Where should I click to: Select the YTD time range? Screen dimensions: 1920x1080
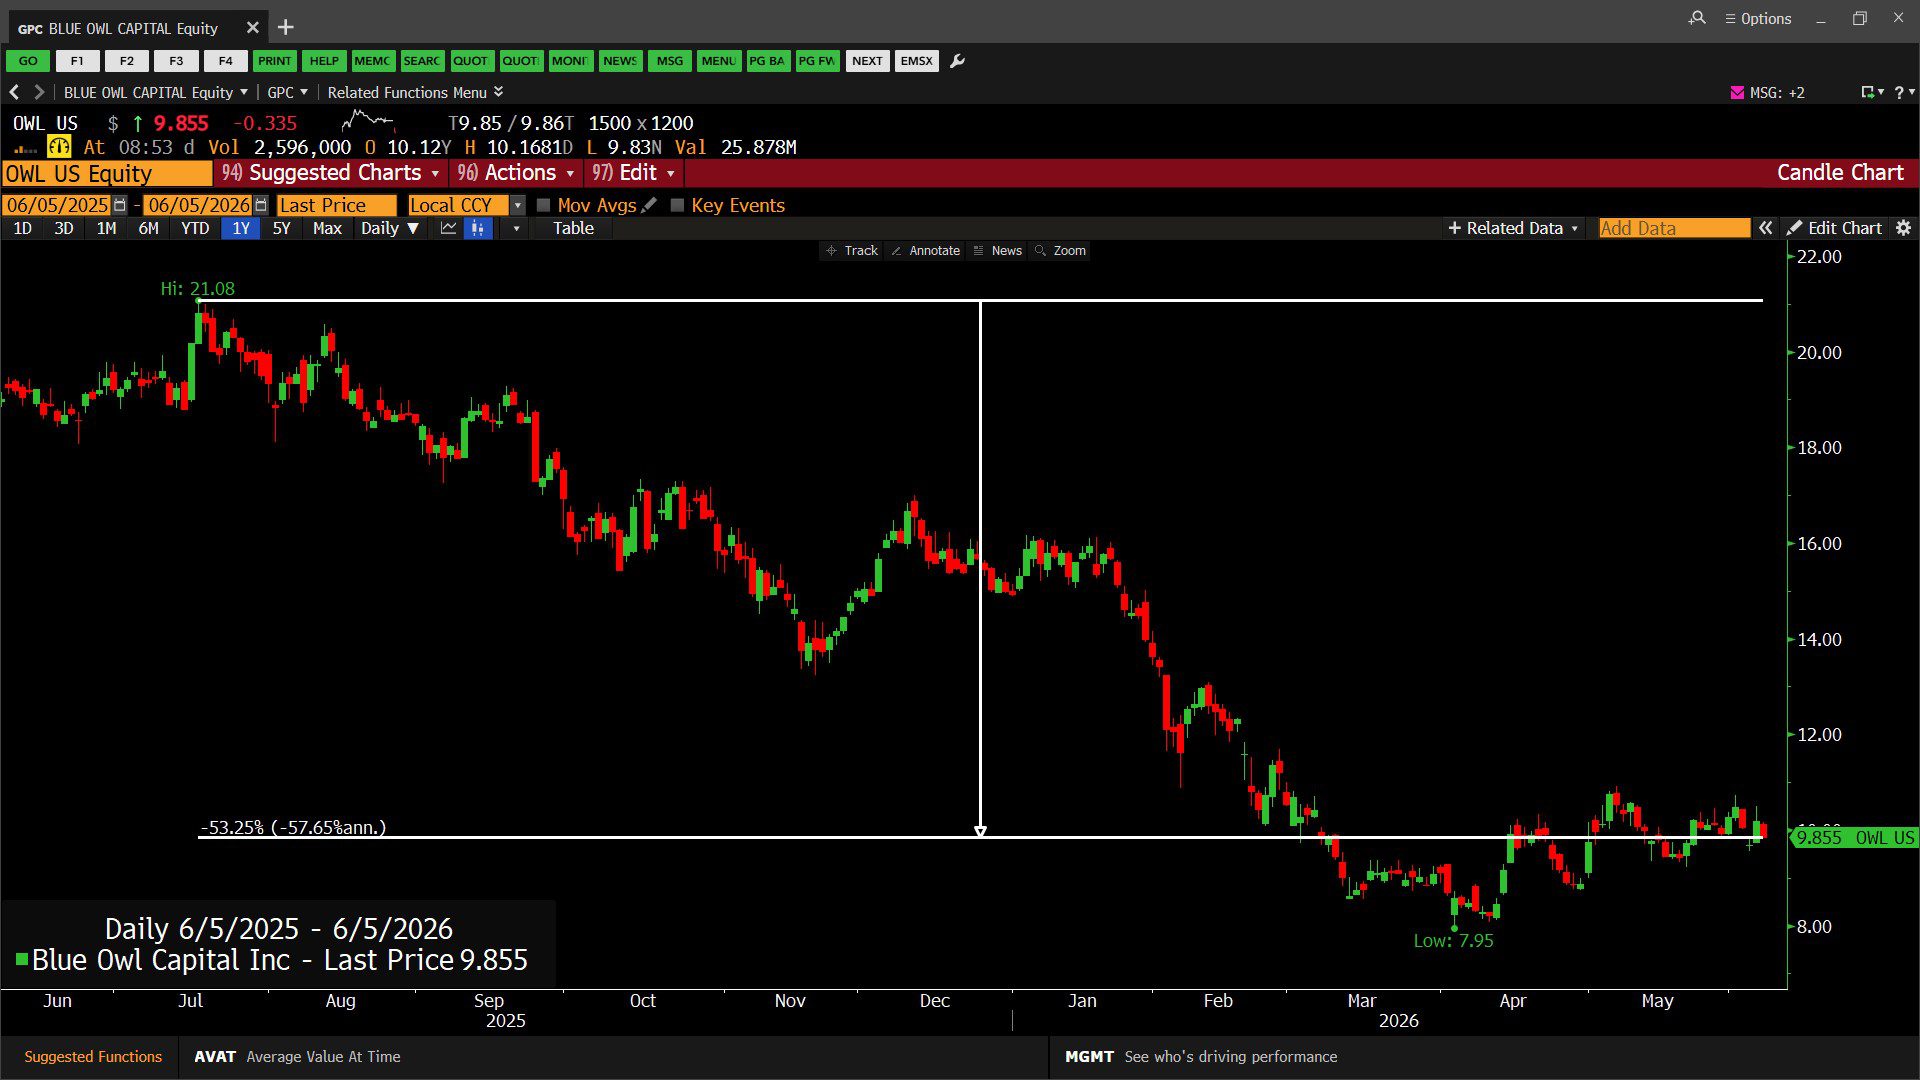[195, 228]
